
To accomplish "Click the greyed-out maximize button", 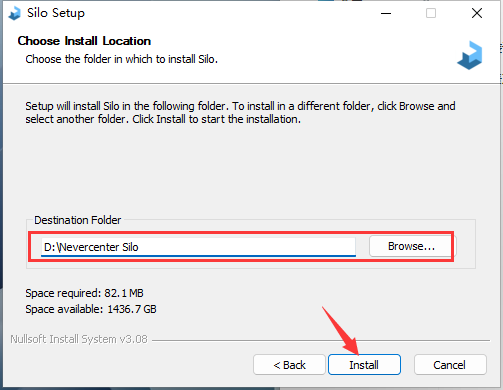I will 431,13.
